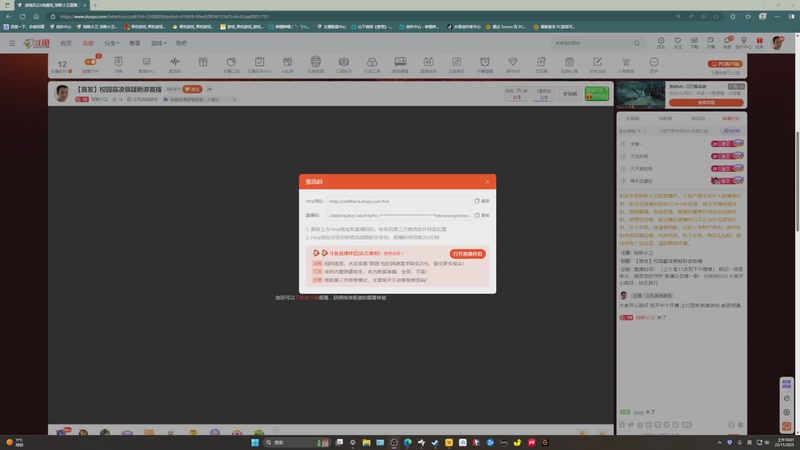Go to the 赛事 nav item
This screenshot has height=450, width=800.
[135, 43]
